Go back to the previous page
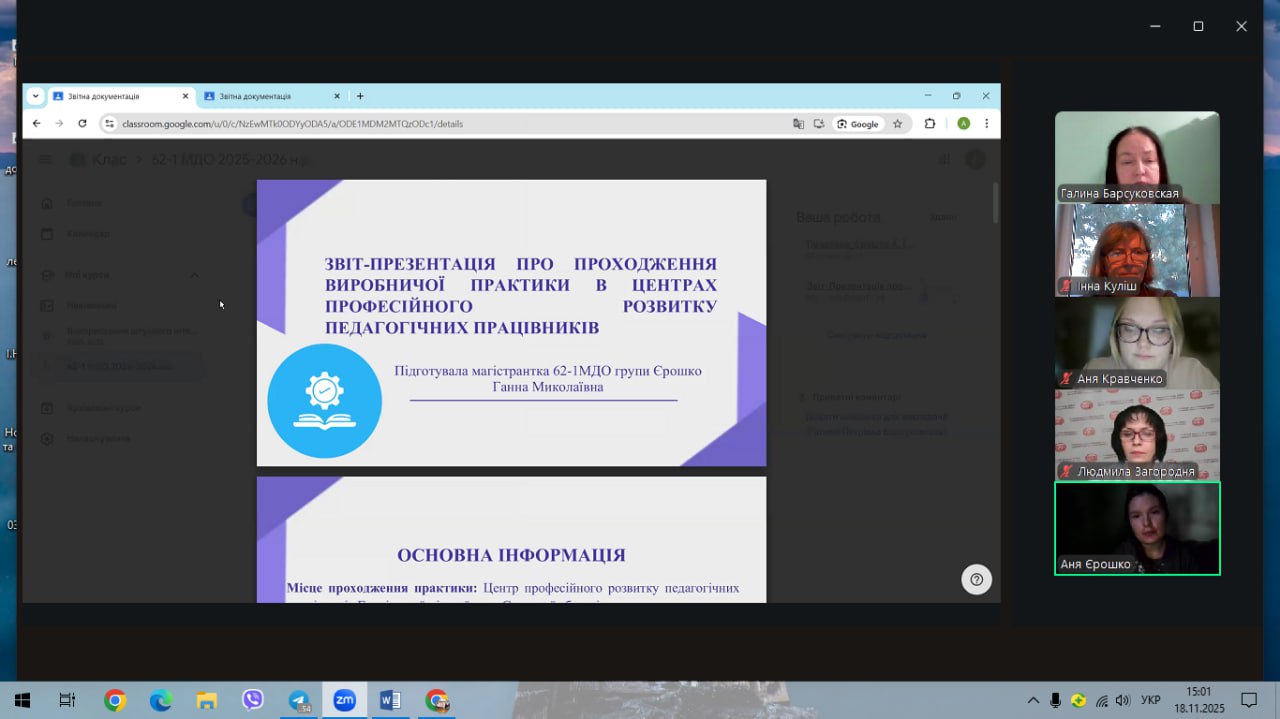 [37, 124]
